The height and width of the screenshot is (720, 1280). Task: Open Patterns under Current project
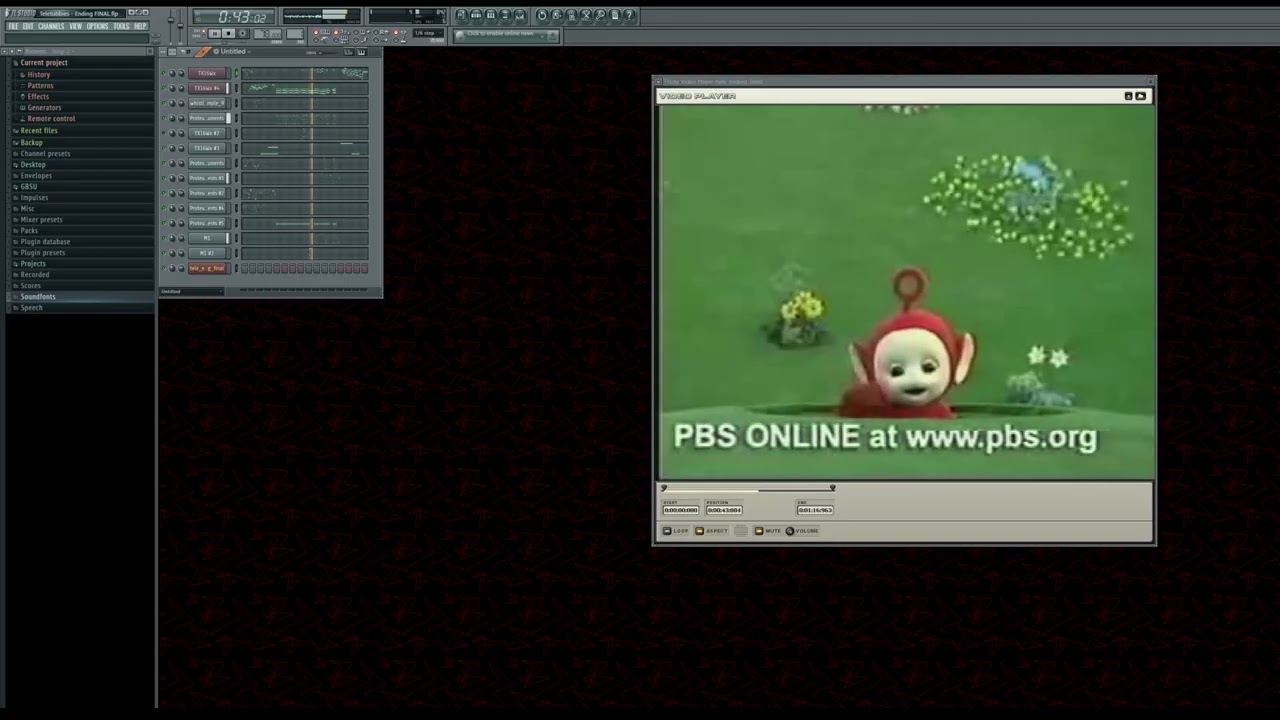82,85
